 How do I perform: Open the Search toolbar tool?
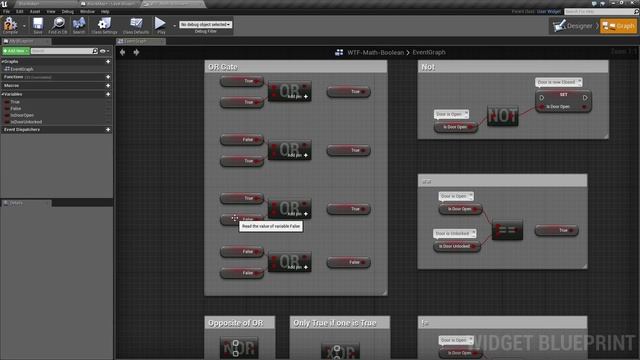[x=79, y=25]
